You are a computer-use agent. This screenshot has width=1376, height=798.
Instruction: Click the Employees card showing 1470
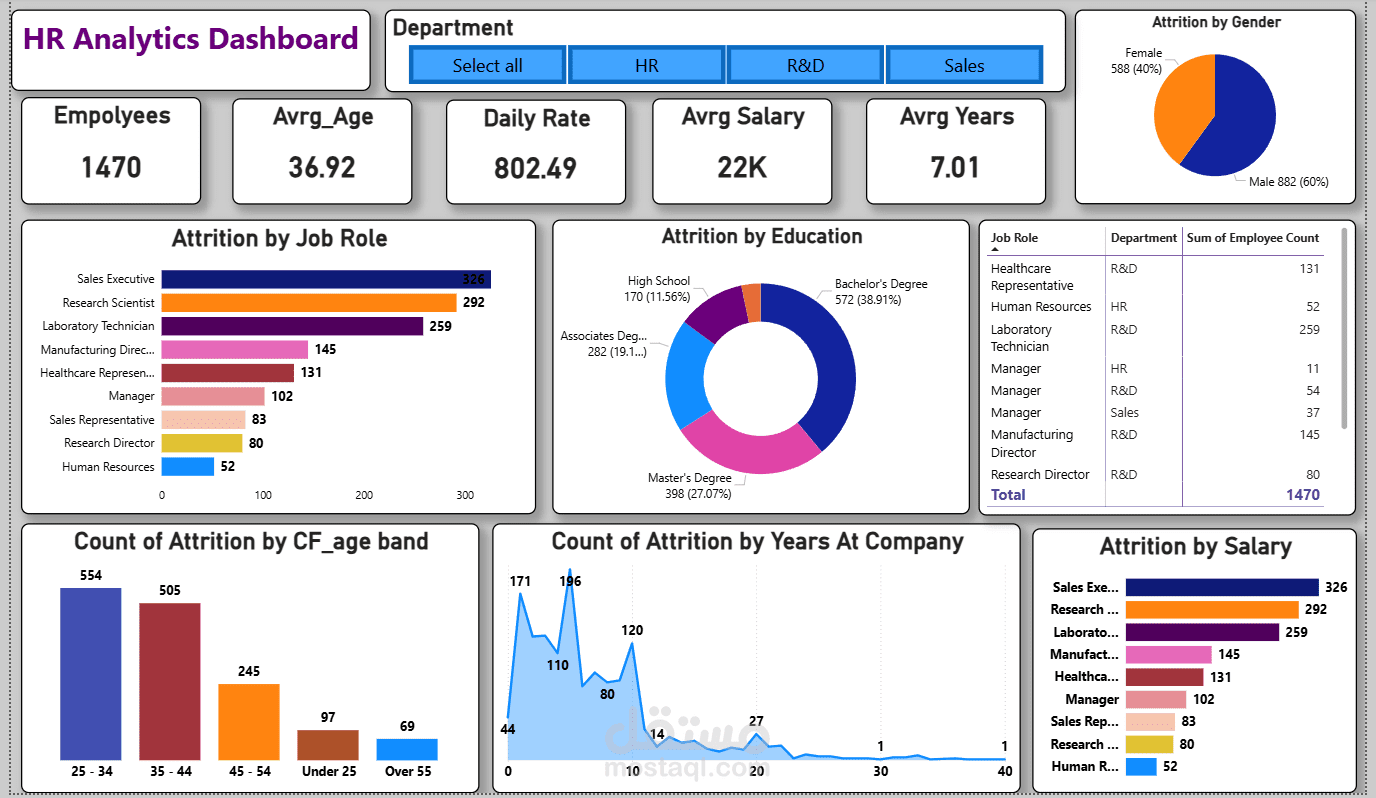coord(110,150)
